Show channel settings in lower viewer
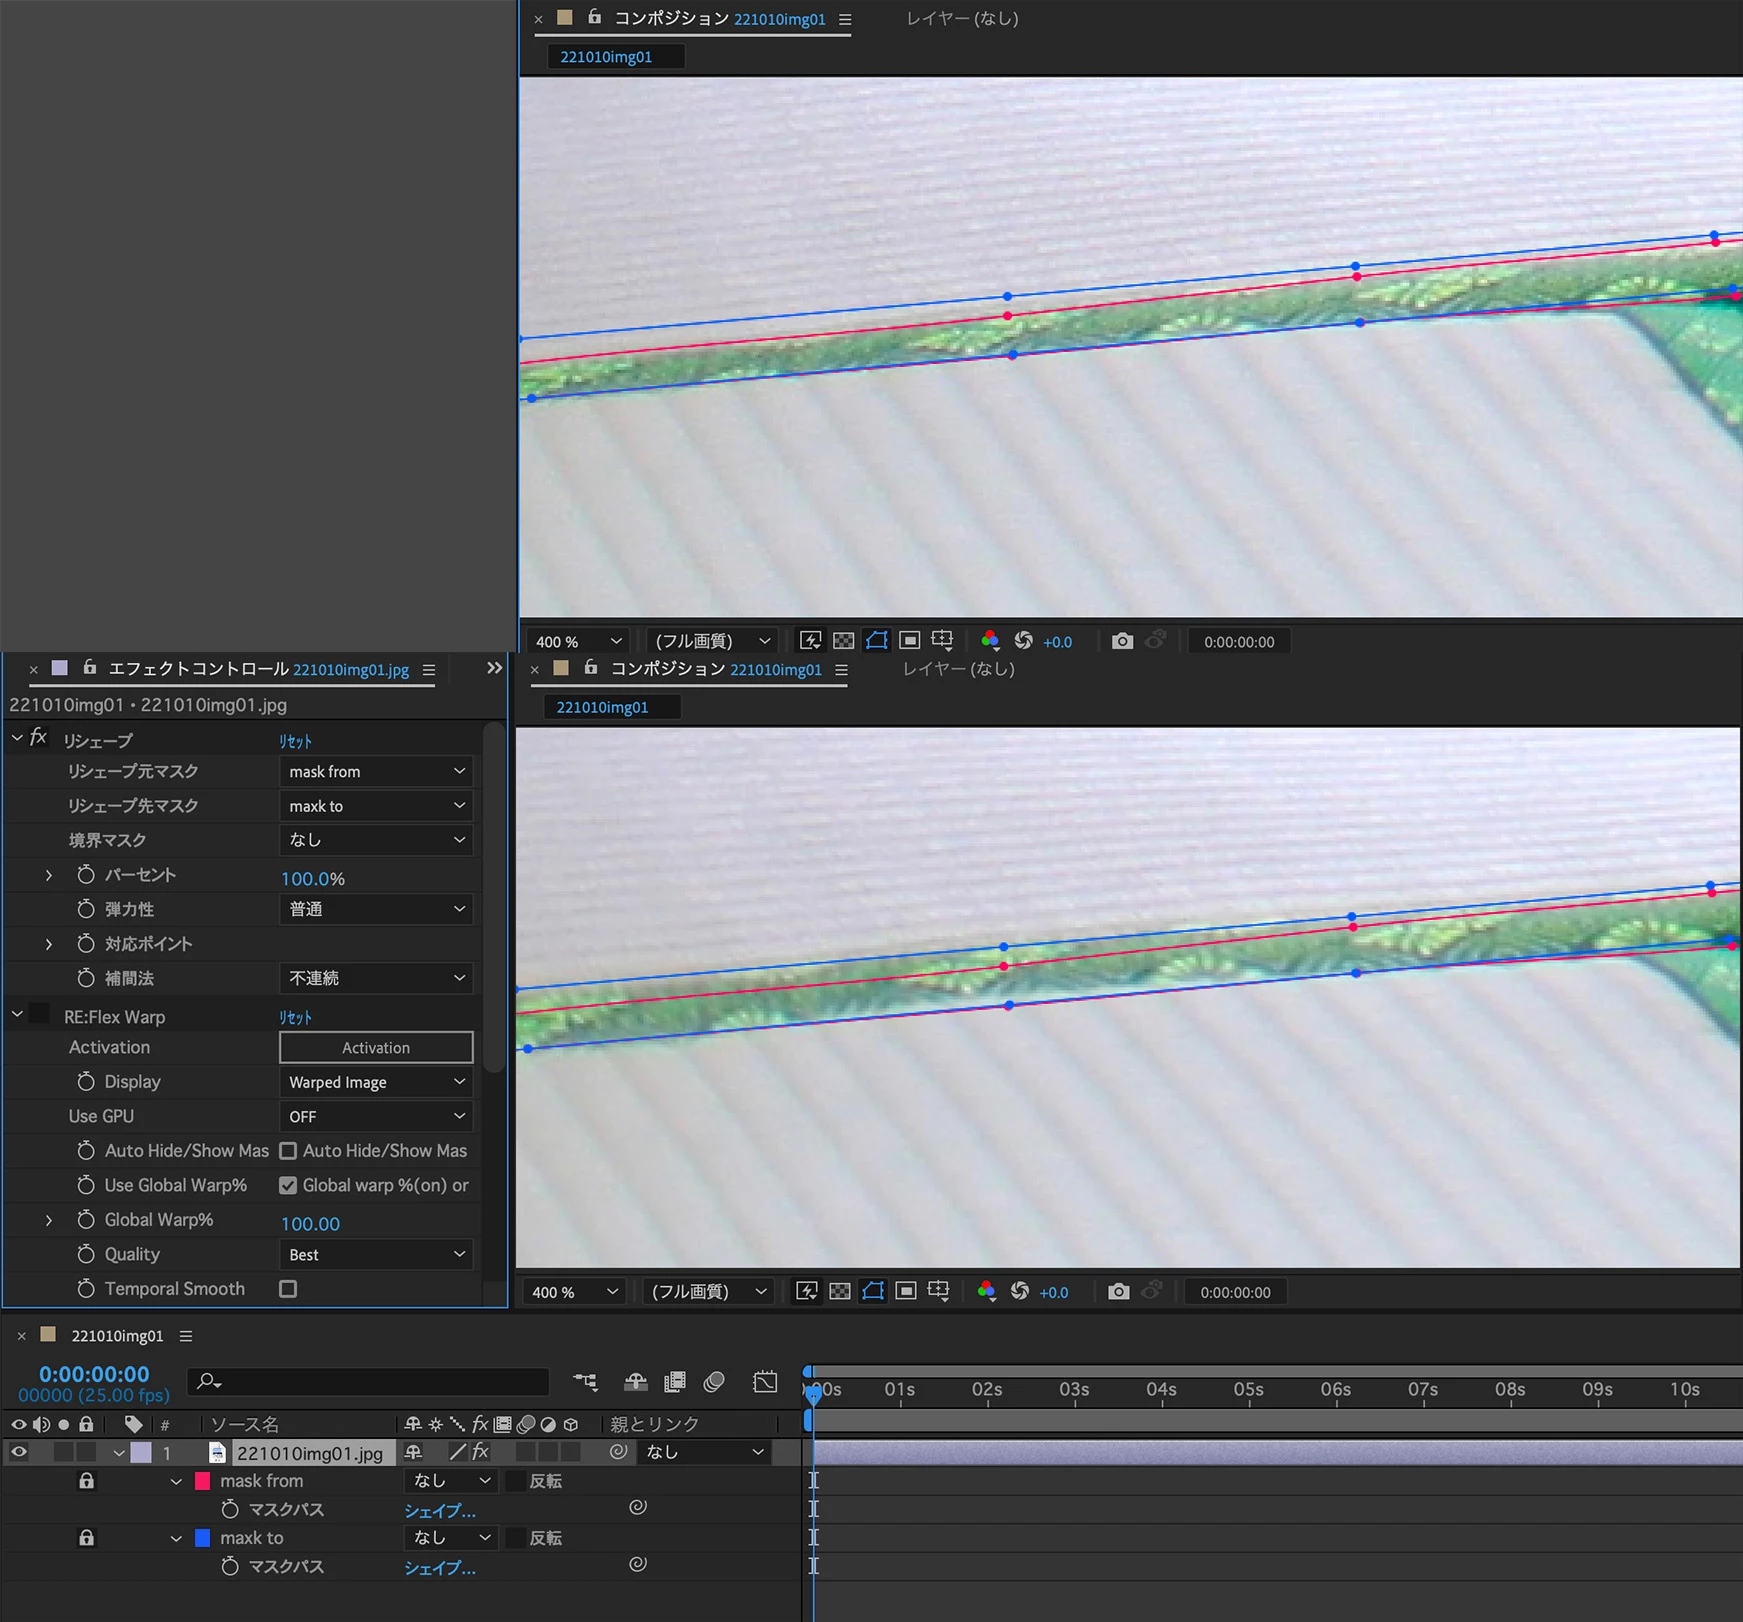Viewport: 1743px width, 1622px height. pos(986,1291)
